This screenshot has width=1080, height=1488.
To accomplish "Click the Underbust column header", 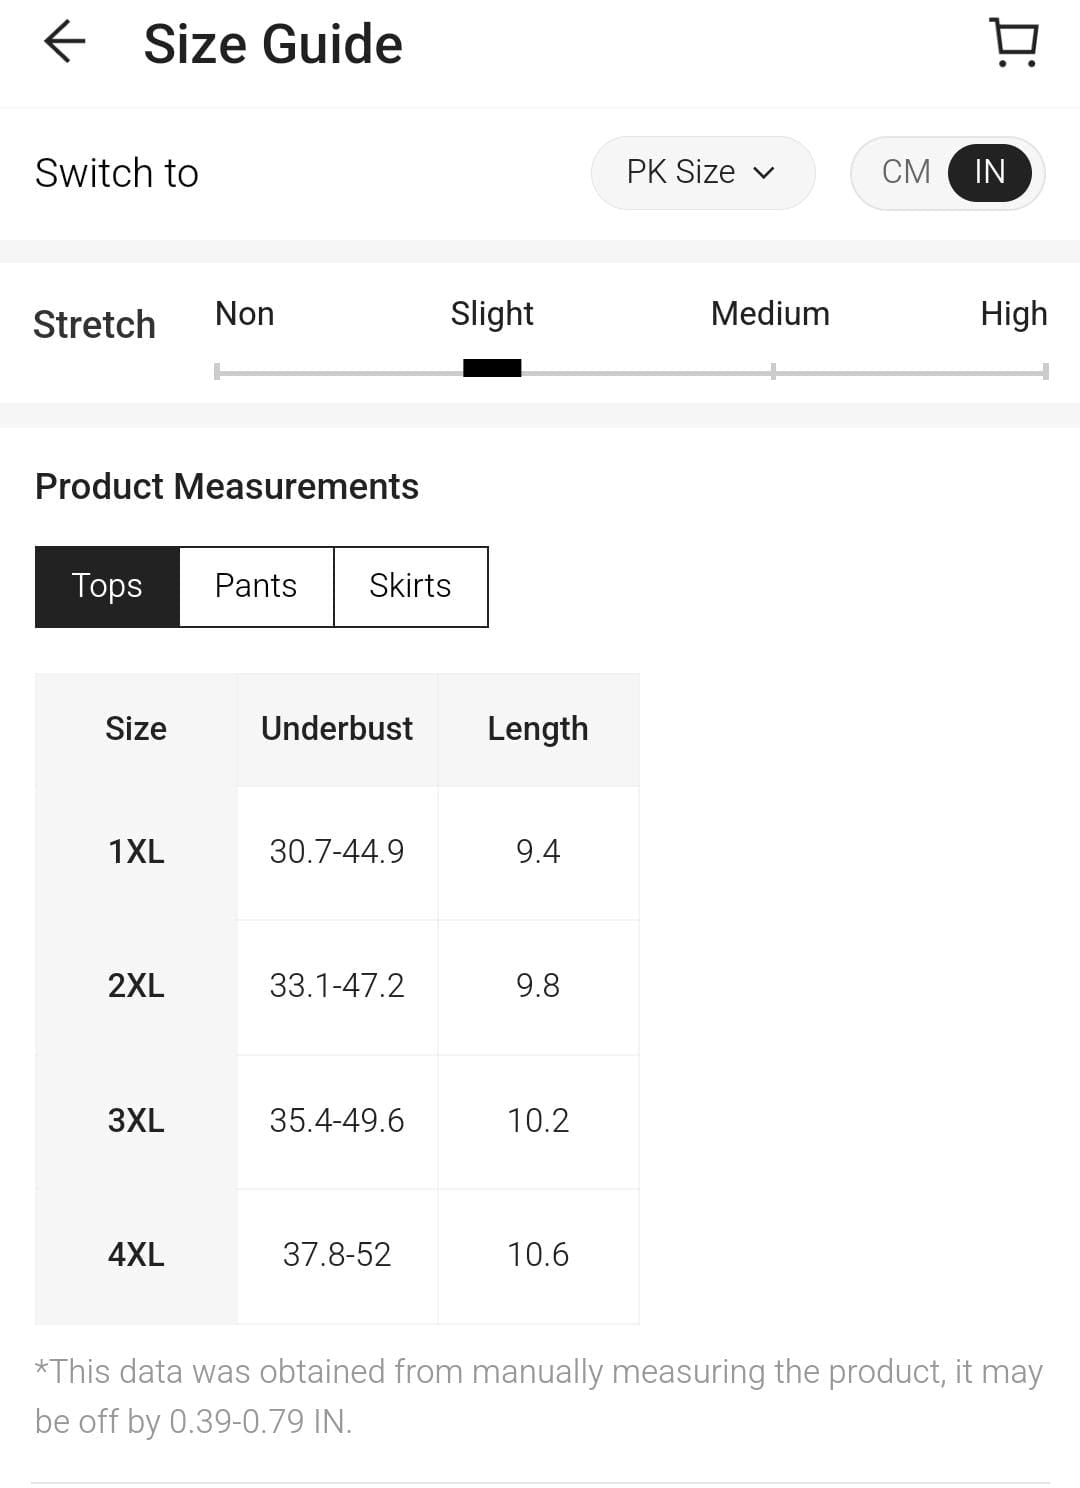I will click(x=337, y=729).
